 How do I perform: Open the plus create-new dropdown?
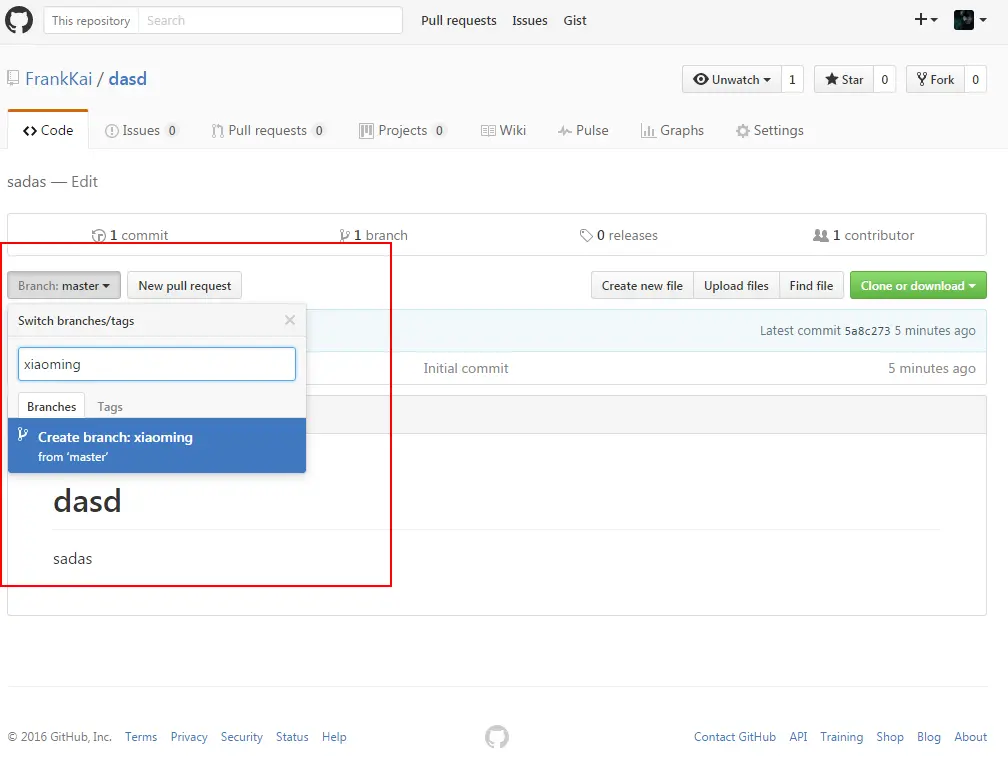point(926,19)
